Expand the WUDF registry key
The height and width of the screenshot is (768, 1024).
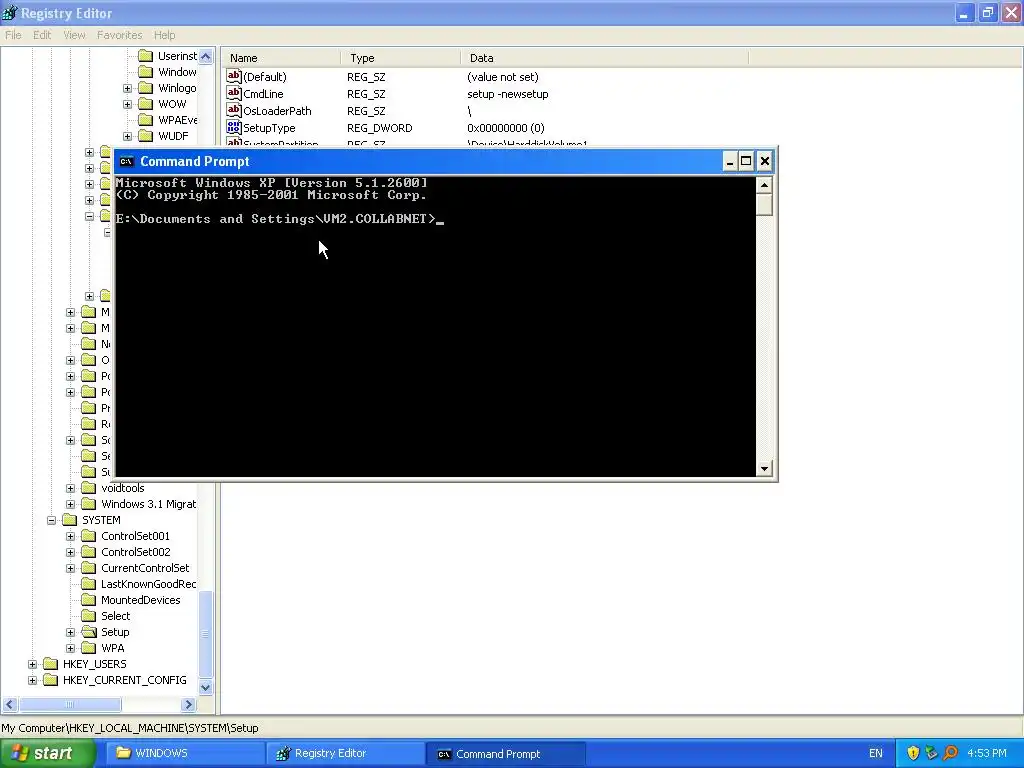(x=128, y=136)
